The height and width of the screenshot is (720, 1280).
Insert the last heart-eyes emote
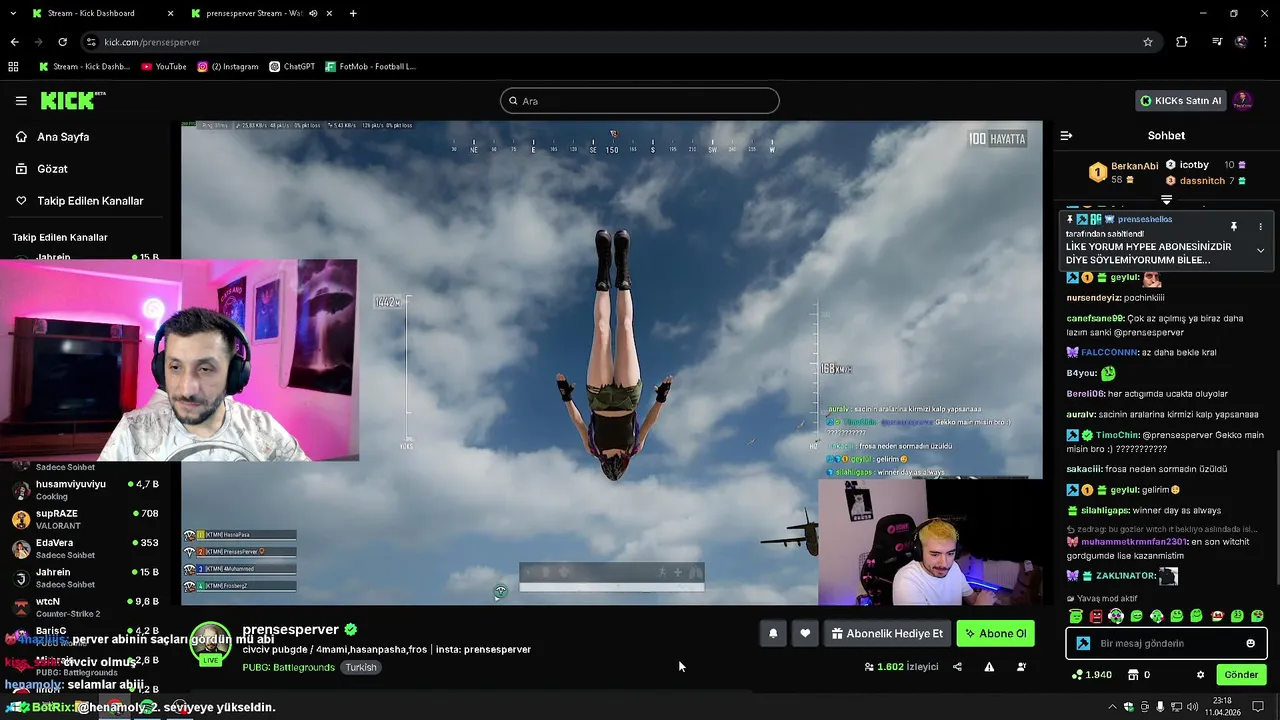tap(1257, 616)
